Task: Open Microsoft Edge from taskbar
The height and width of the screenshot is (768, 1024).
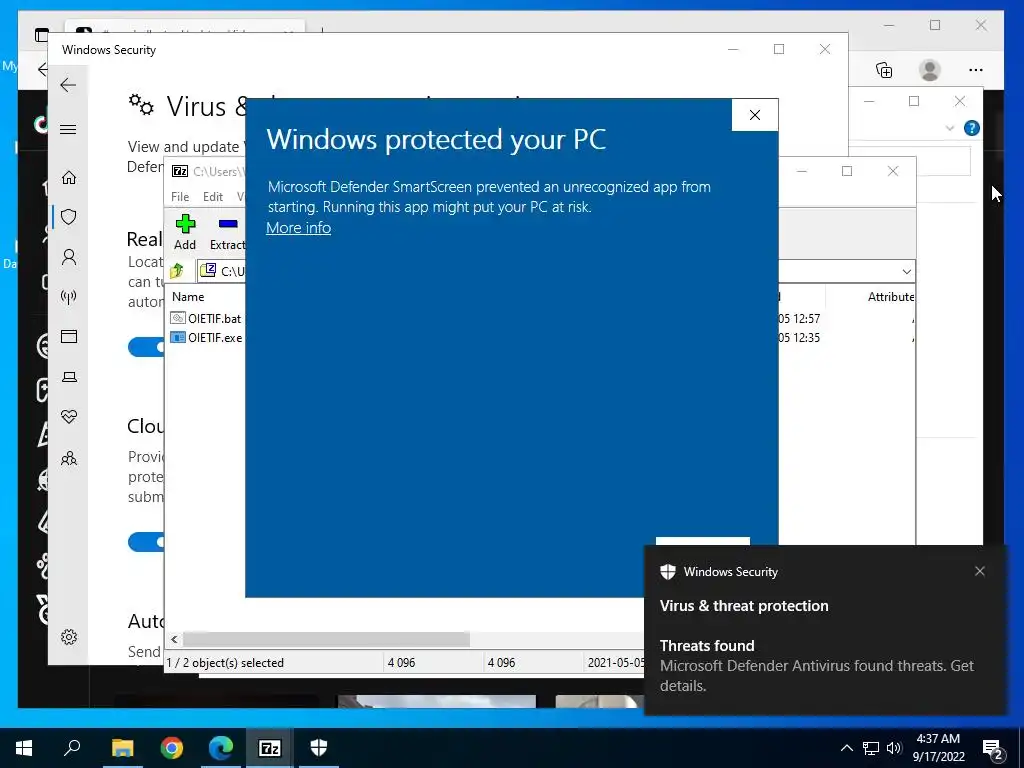Action: pos(221,748)
